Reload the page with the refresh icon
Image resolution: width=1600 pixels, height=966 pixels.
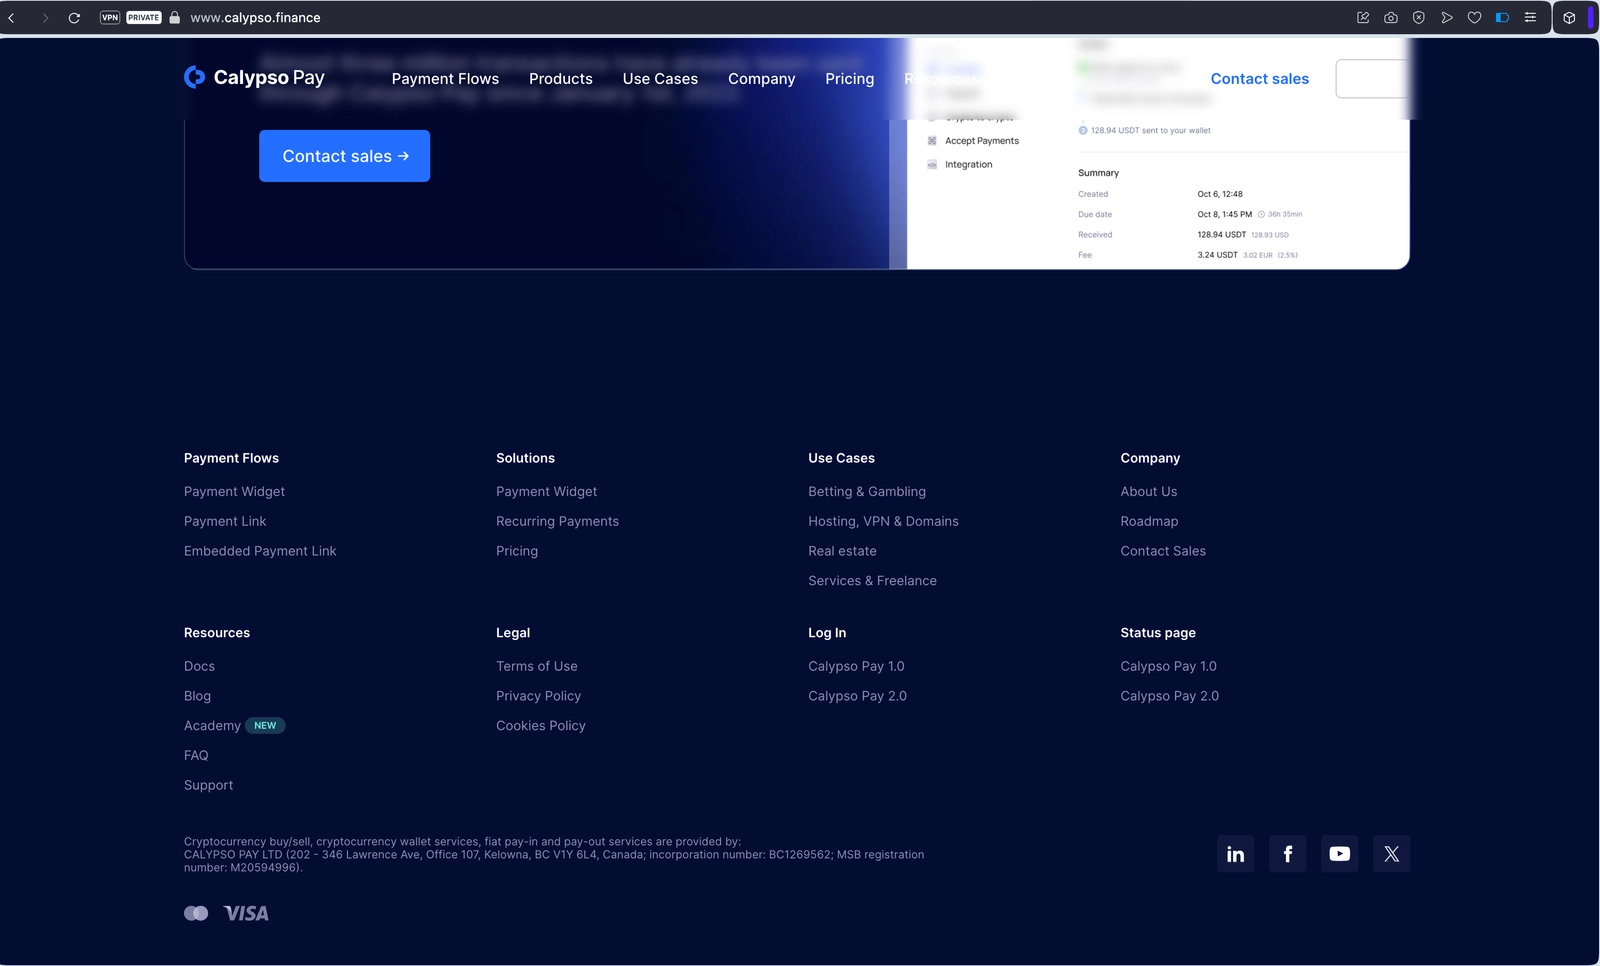click(74, 18)
